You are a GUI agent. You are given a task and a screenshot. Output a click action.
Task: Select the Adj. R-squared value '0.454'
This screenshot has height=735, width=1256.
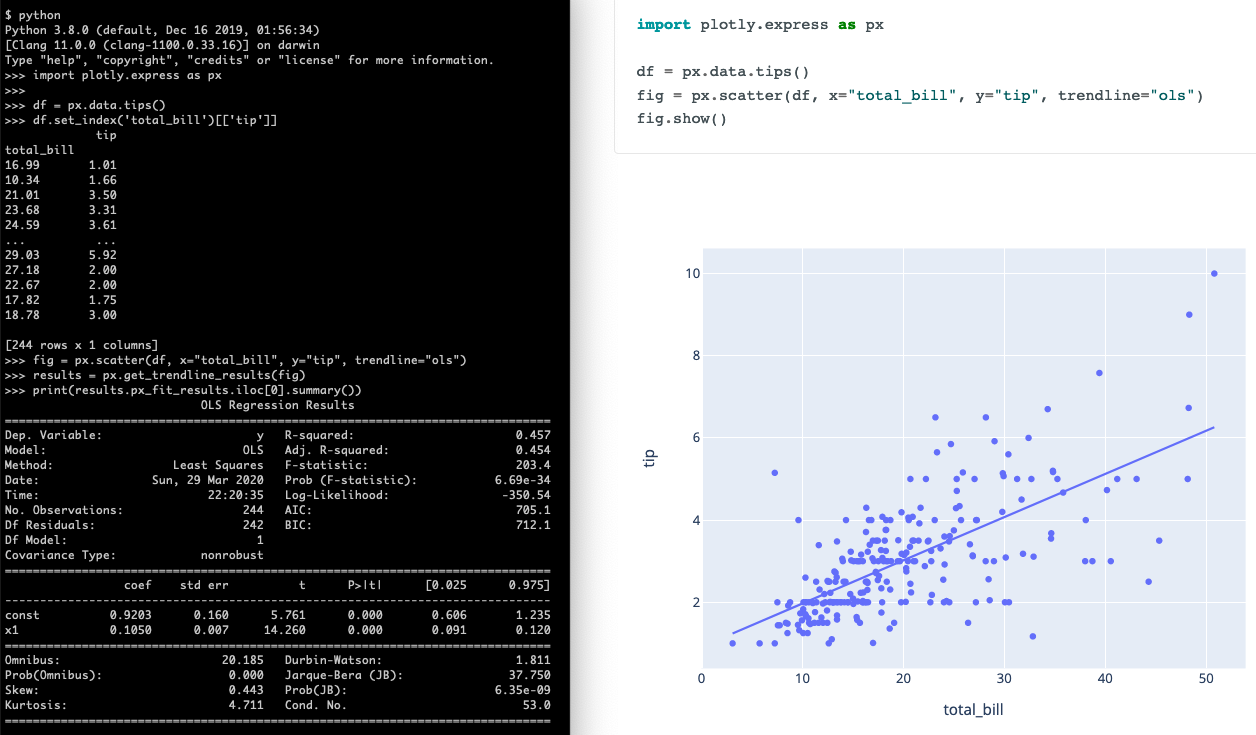pos(532,450)
